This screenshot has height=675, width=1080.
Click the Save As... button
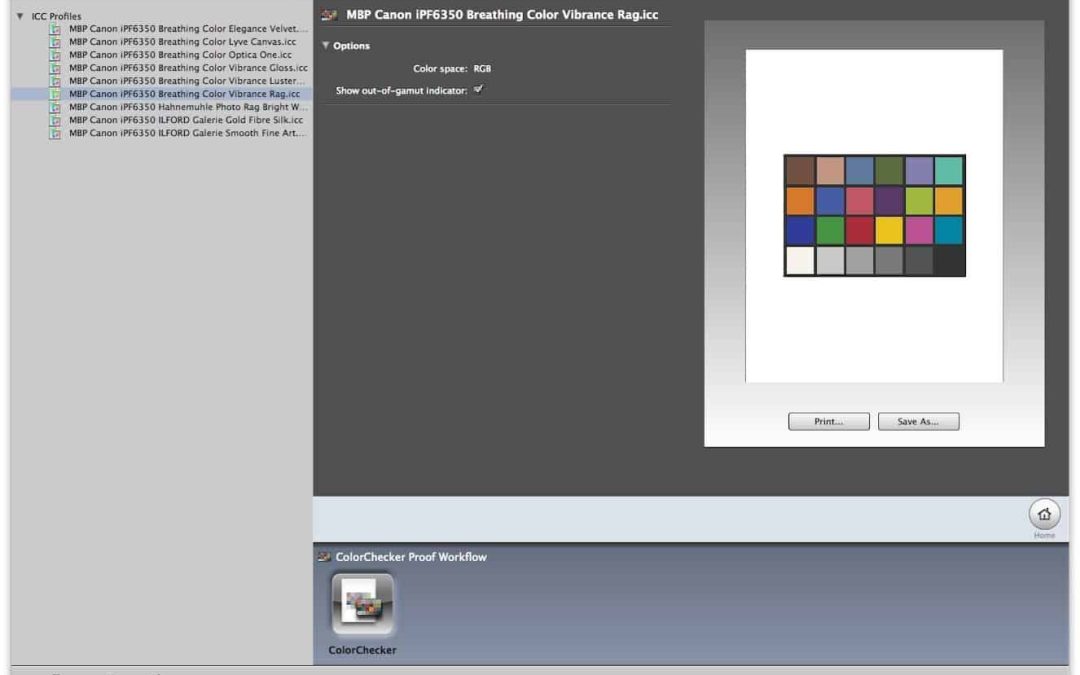tap(918, 421)
